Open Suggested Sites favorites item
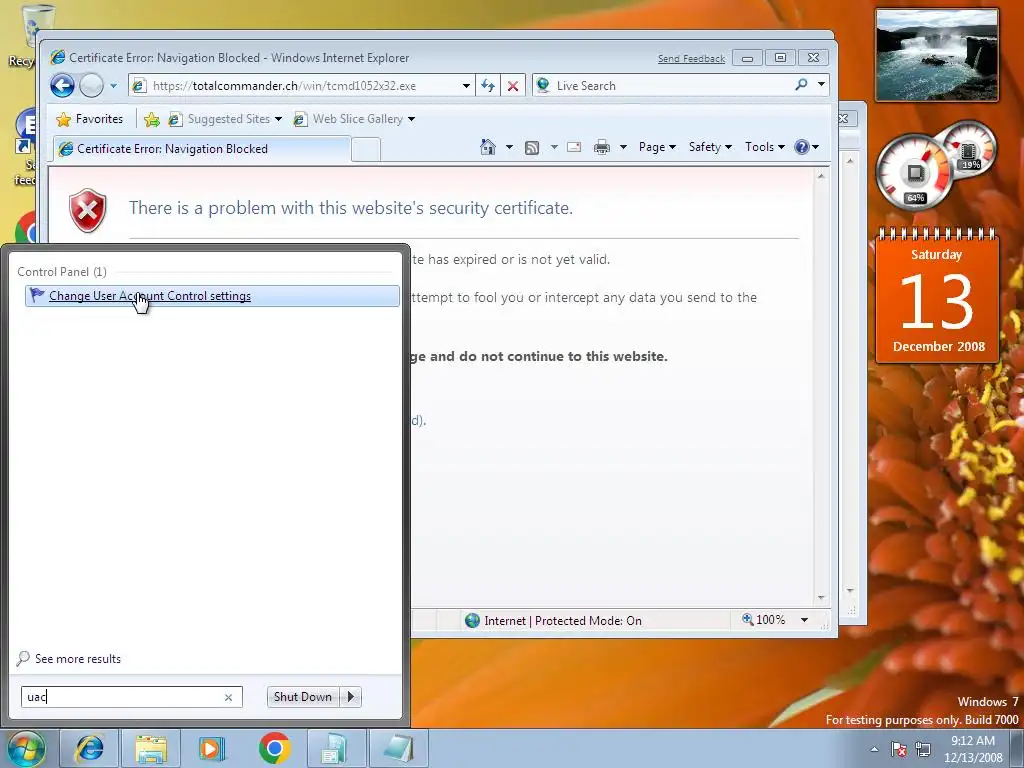The height and width of the screenshot is (768, 1024). 225,119
